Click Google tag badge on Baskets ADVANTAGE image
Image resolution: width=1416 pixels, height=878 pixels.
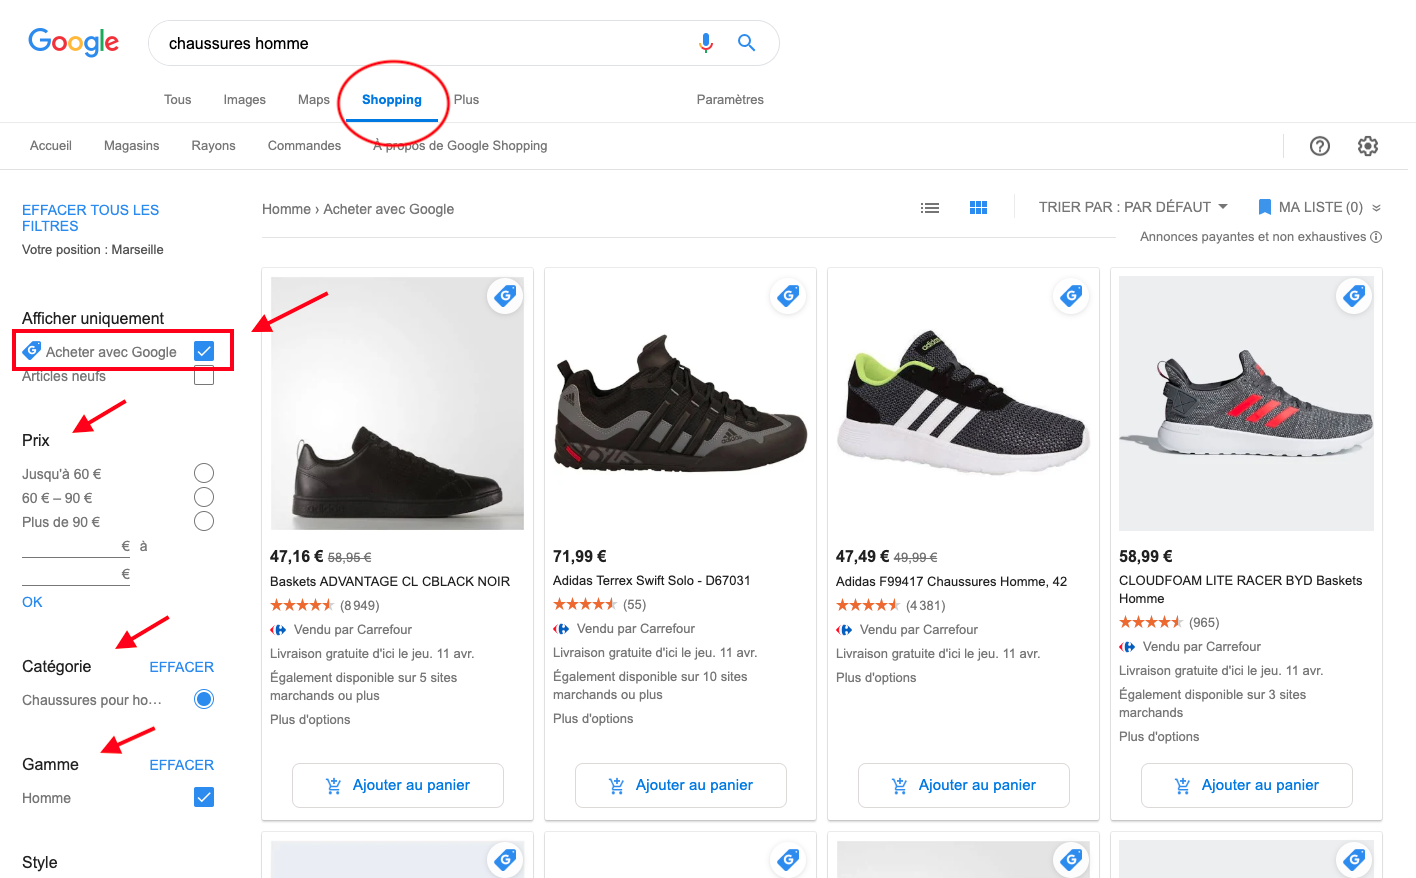click(505, 296)
